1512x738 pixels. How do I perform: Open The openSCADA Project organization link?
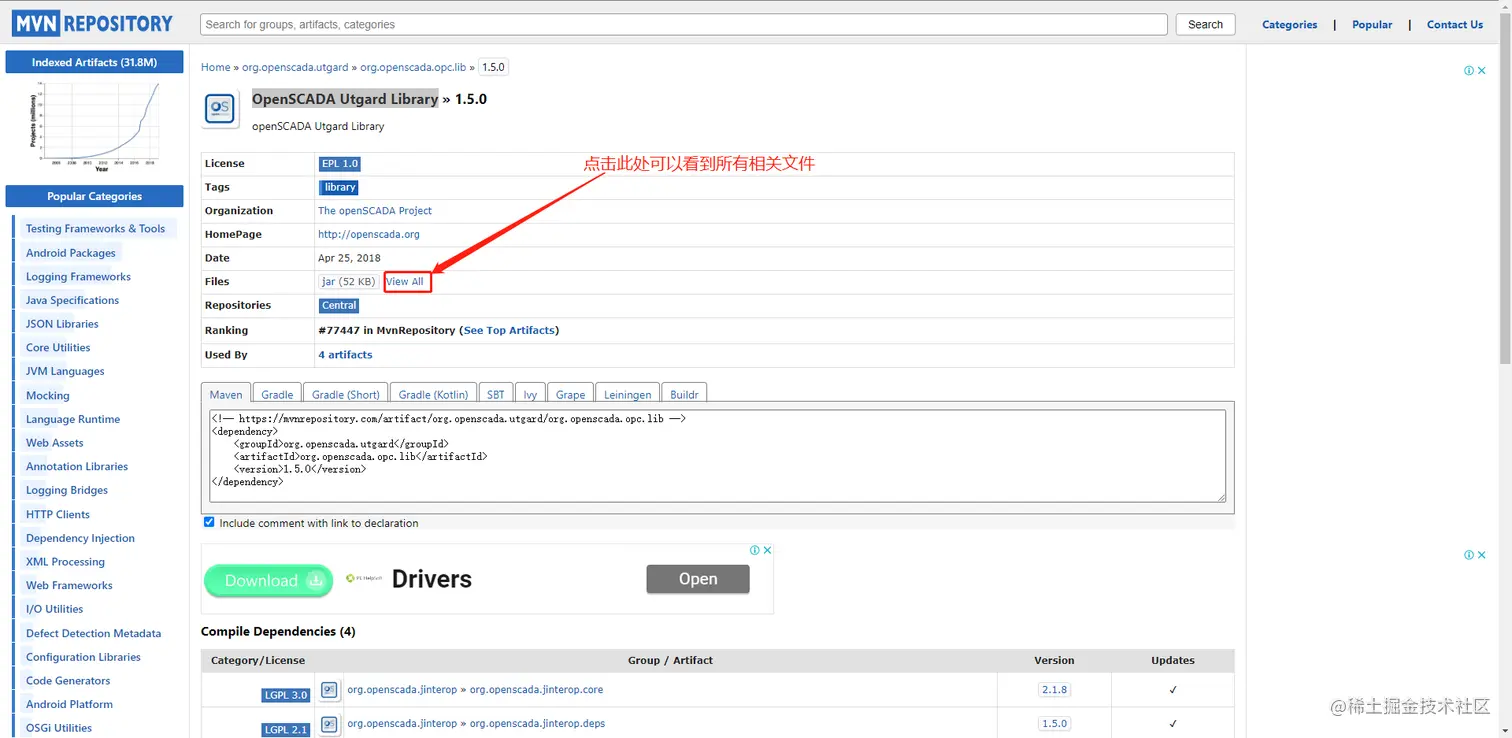(x=375, y=210)
